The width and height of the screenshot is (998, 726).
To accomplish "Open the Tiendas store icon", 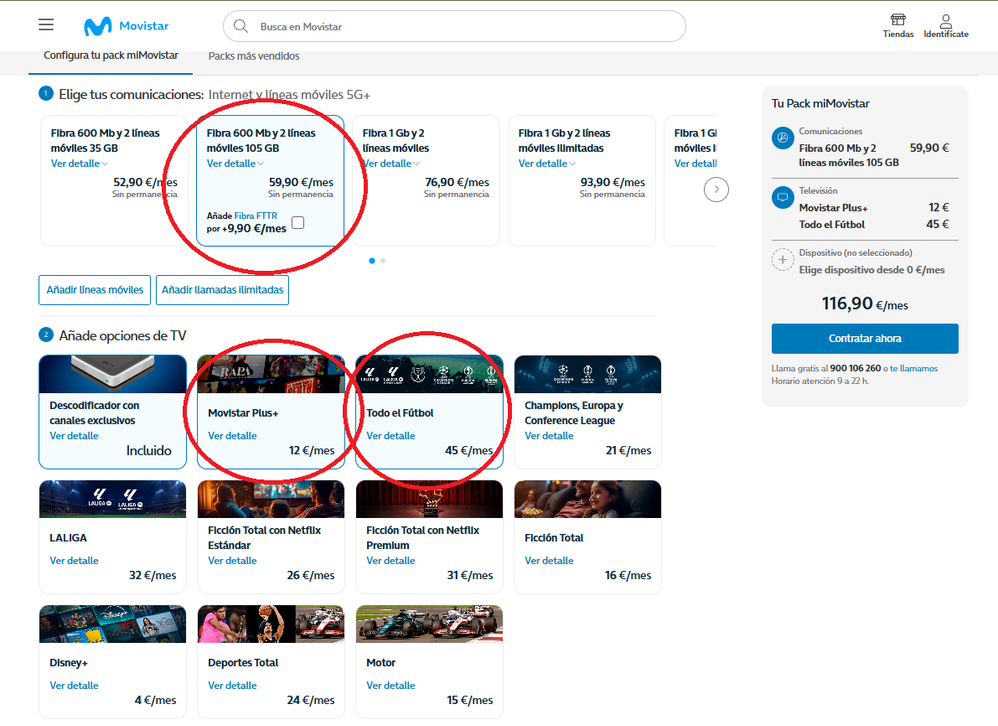I will 898,21.
